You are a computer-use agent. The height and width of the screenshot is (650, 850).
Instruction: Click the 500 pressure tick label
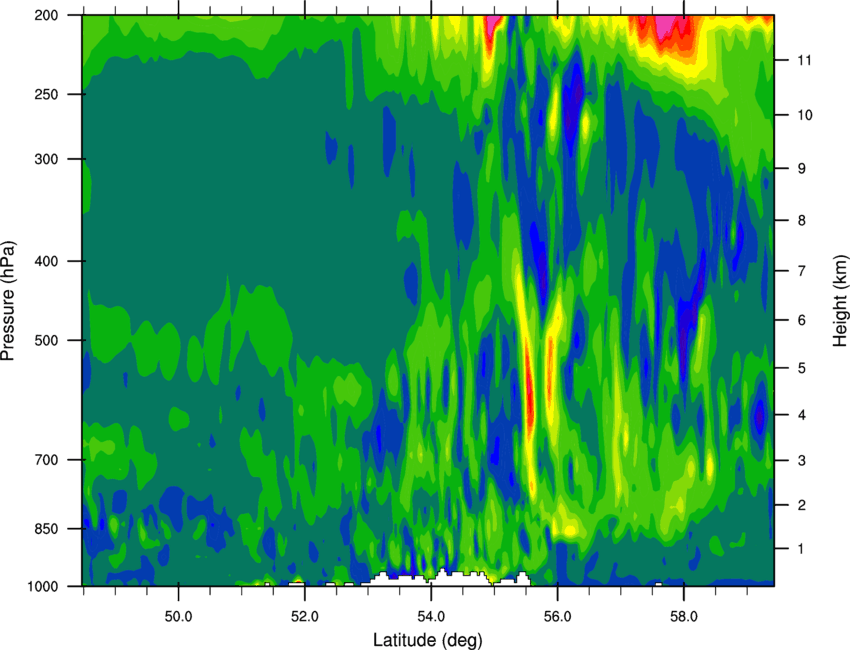(47, 340)
